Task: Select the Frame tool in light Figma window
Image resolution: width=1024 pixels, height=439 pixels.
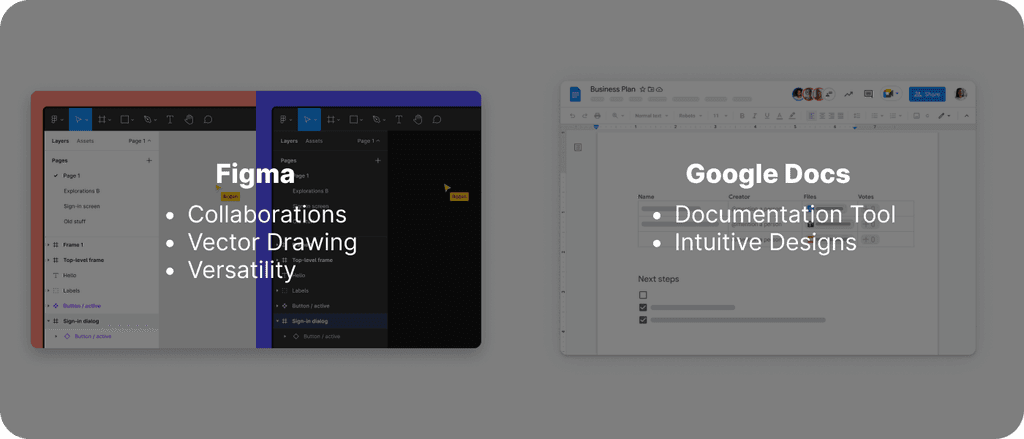Action: click(104, 120)
